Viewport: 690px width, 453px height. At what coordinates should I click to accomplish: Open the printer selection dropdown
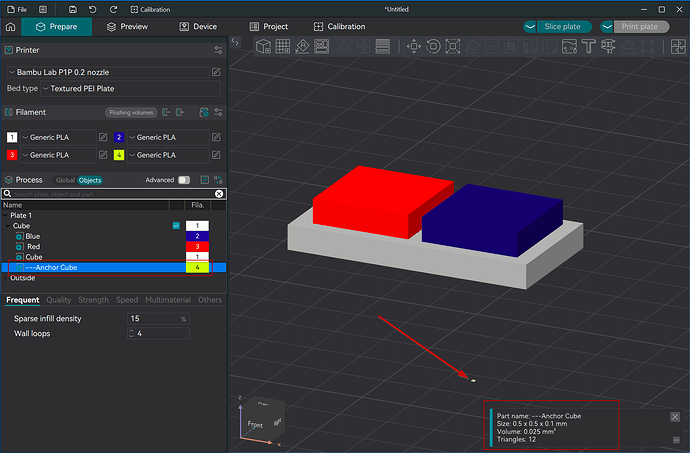coord(108,72)
